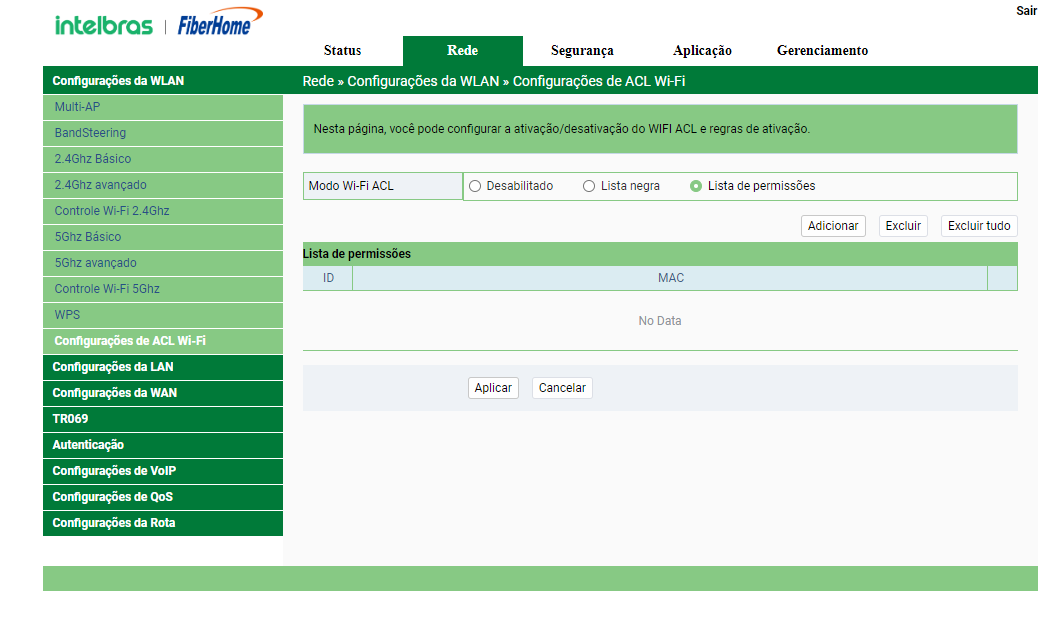Click the breadcrumb Rede » Configurações da WLAN
The height and width of the screenshot is (618, 1057).
click(x=401, y=82)
